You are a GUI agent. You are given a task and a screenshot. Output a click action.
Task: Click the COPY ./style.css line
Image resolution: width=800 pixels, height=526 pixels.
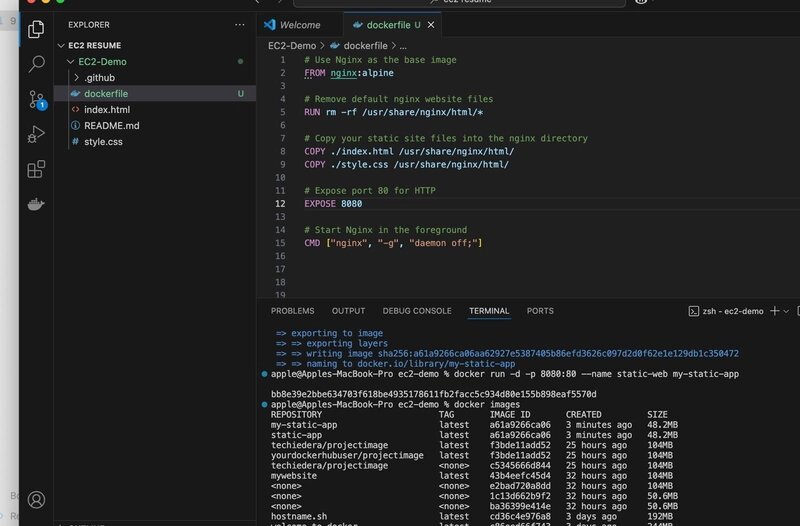pos(407,164)
